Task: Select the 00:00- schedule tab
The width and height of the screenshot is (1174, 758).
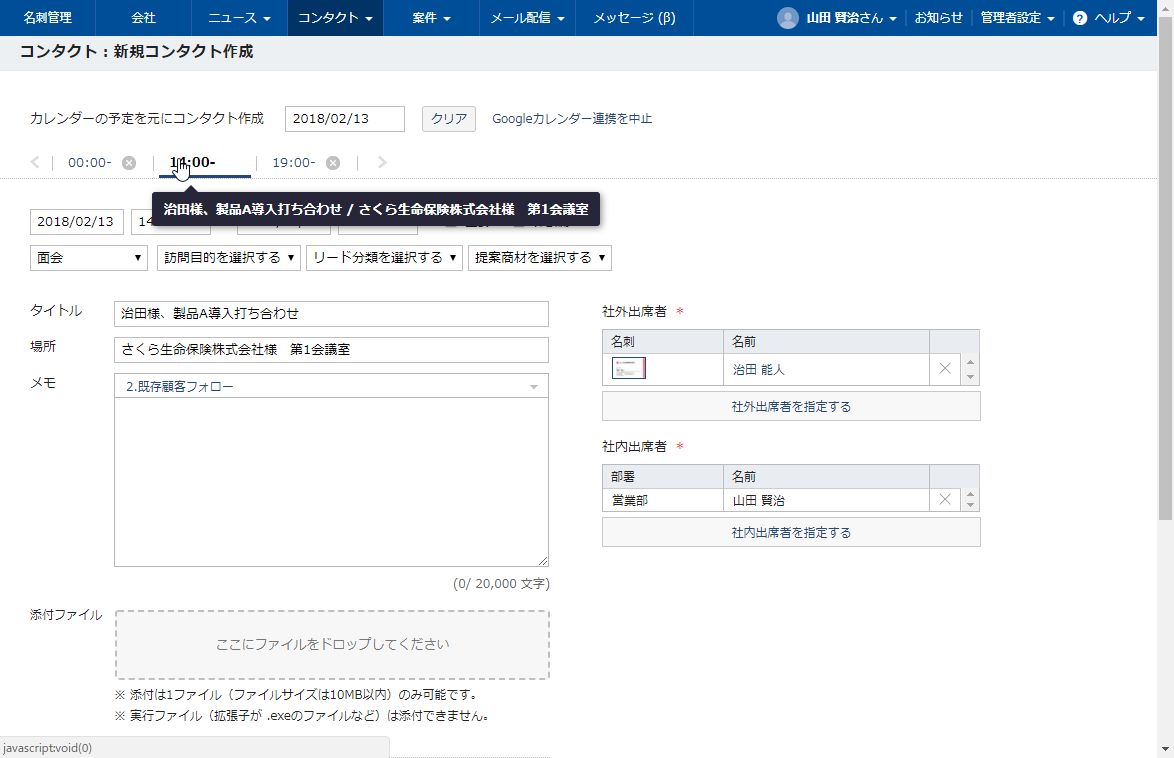Action: (90, 163)
